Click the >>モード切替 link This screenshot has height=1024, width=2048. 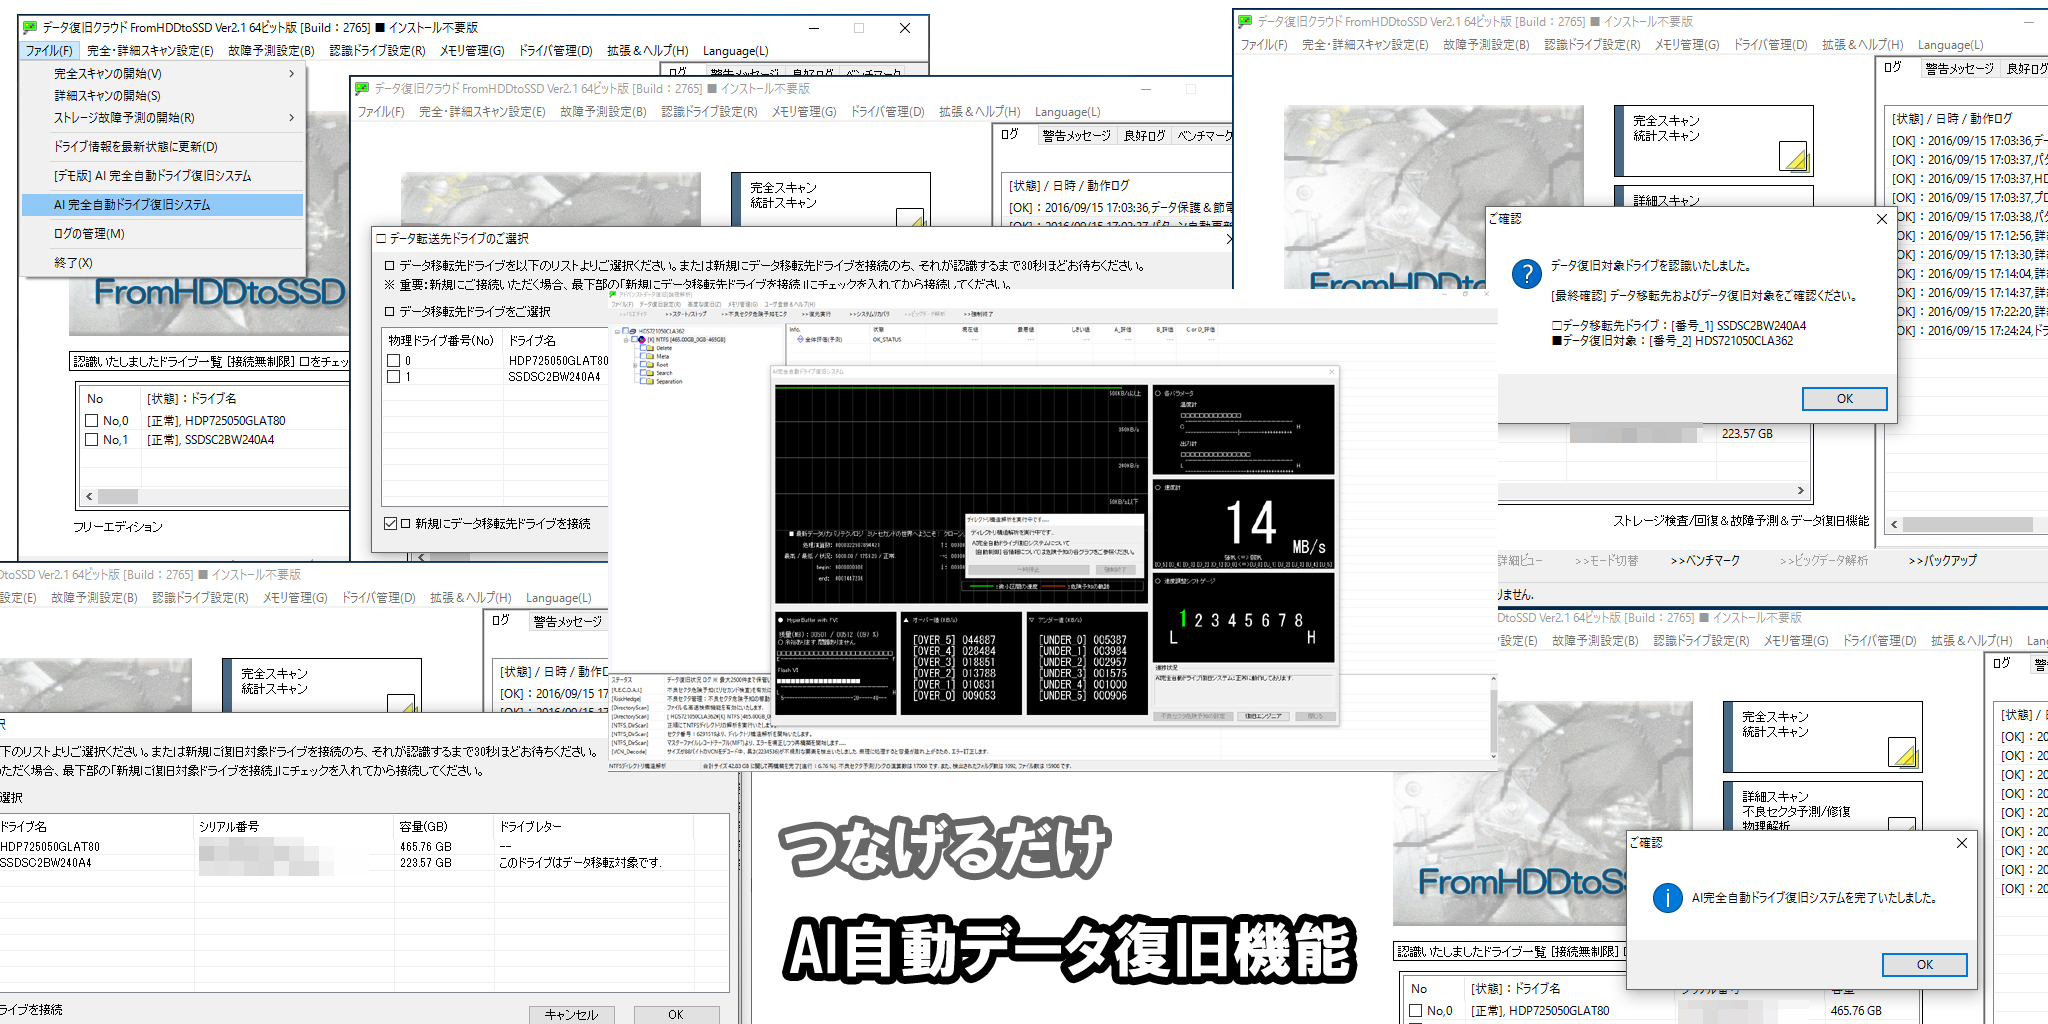click(1606, 561)
